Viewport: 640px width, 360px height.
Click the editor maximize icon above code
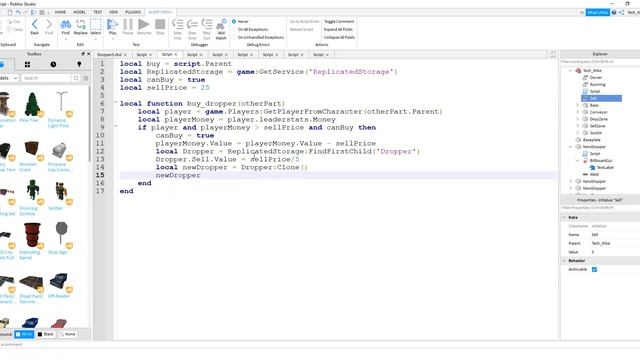tap(552, 54)
